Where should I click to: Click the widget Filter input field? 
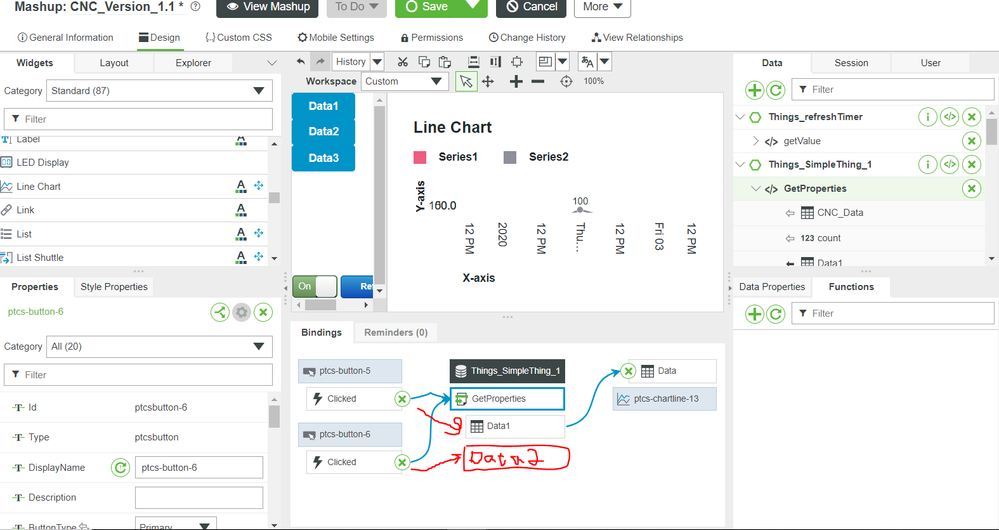[138, 119]
